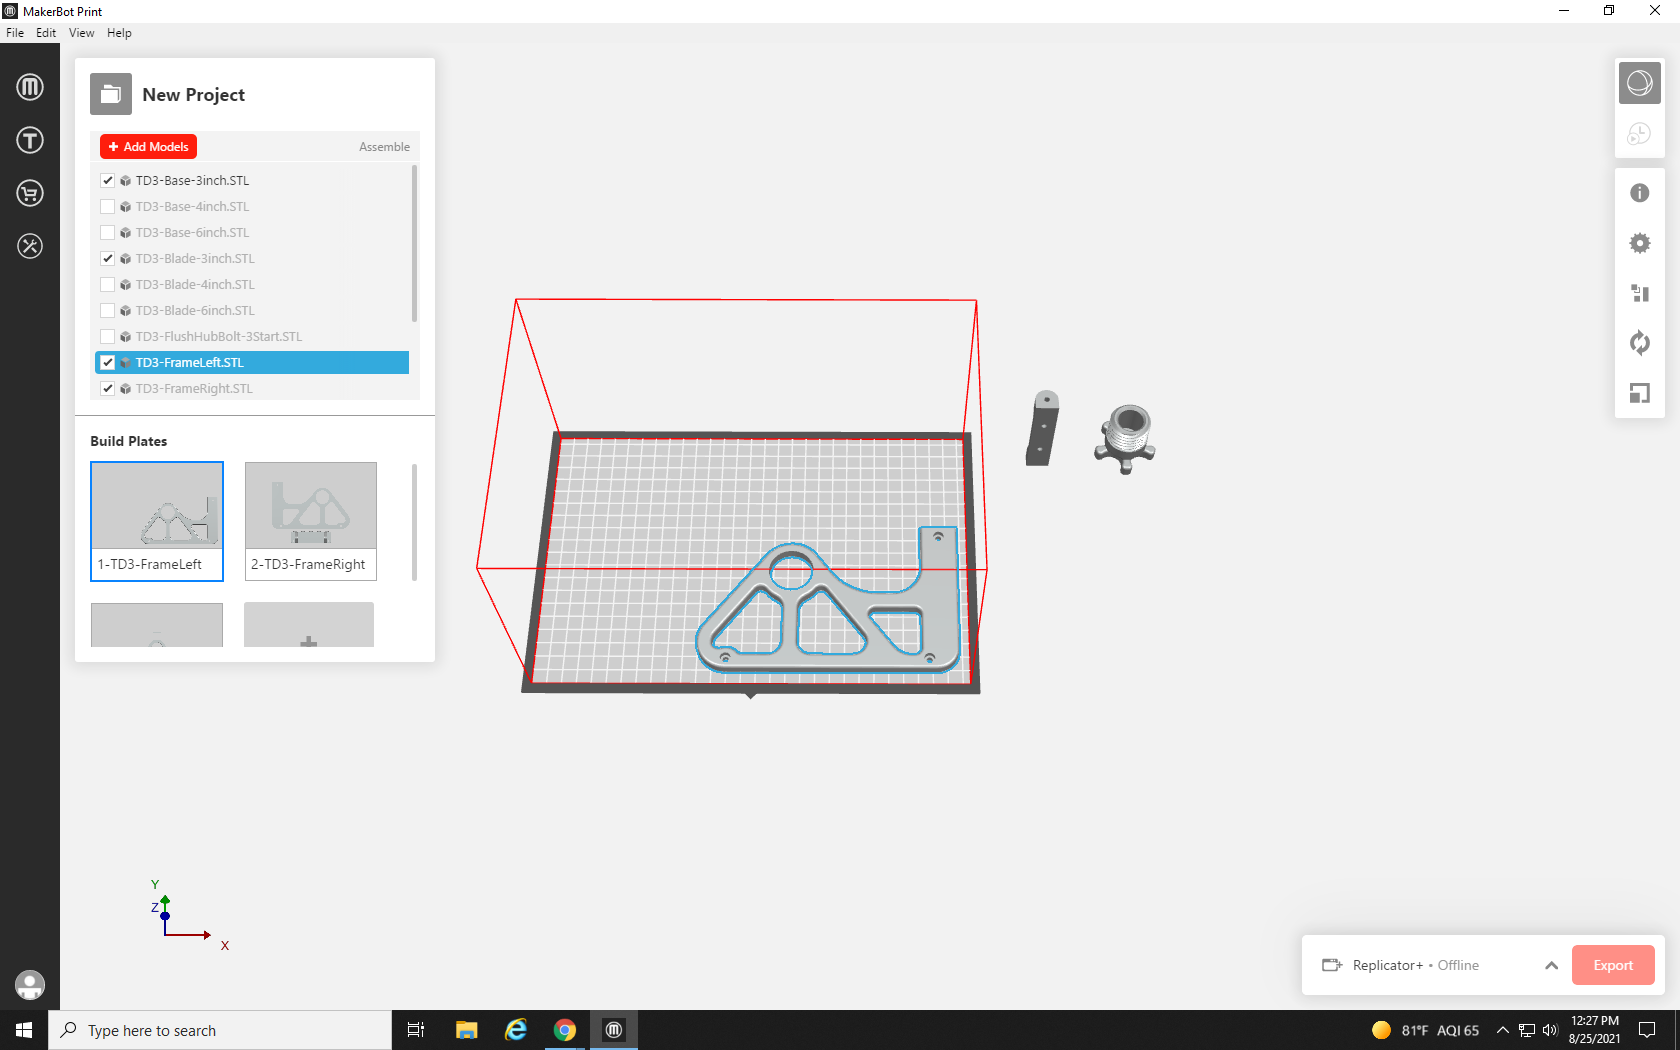
Task: Uncheck TD3-FrameRight.STL checkbox
Action: [108, 389]
